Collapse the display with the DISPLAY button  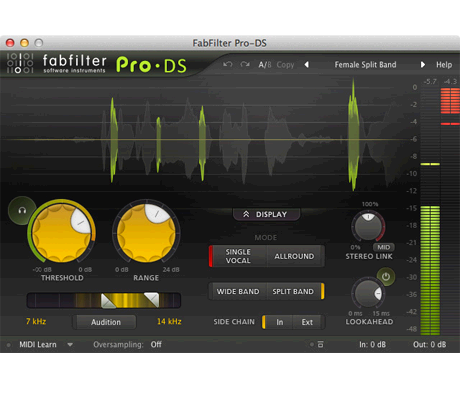pos(266,214)
